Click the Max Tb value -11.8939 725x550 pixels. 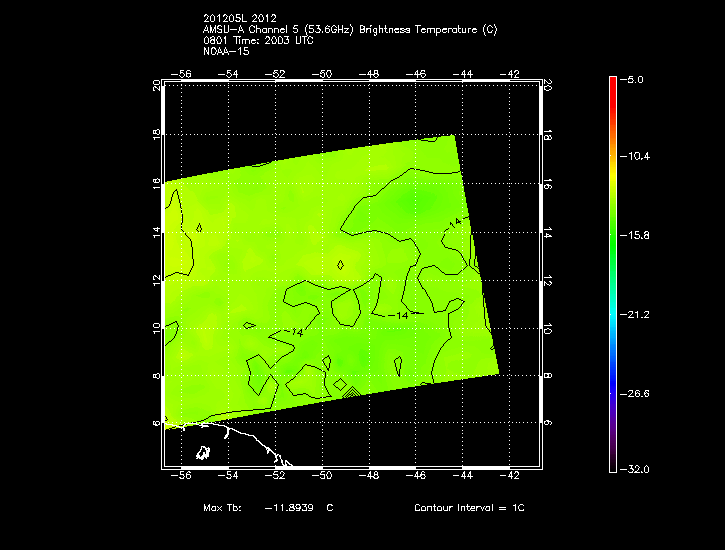coord(289,509)
